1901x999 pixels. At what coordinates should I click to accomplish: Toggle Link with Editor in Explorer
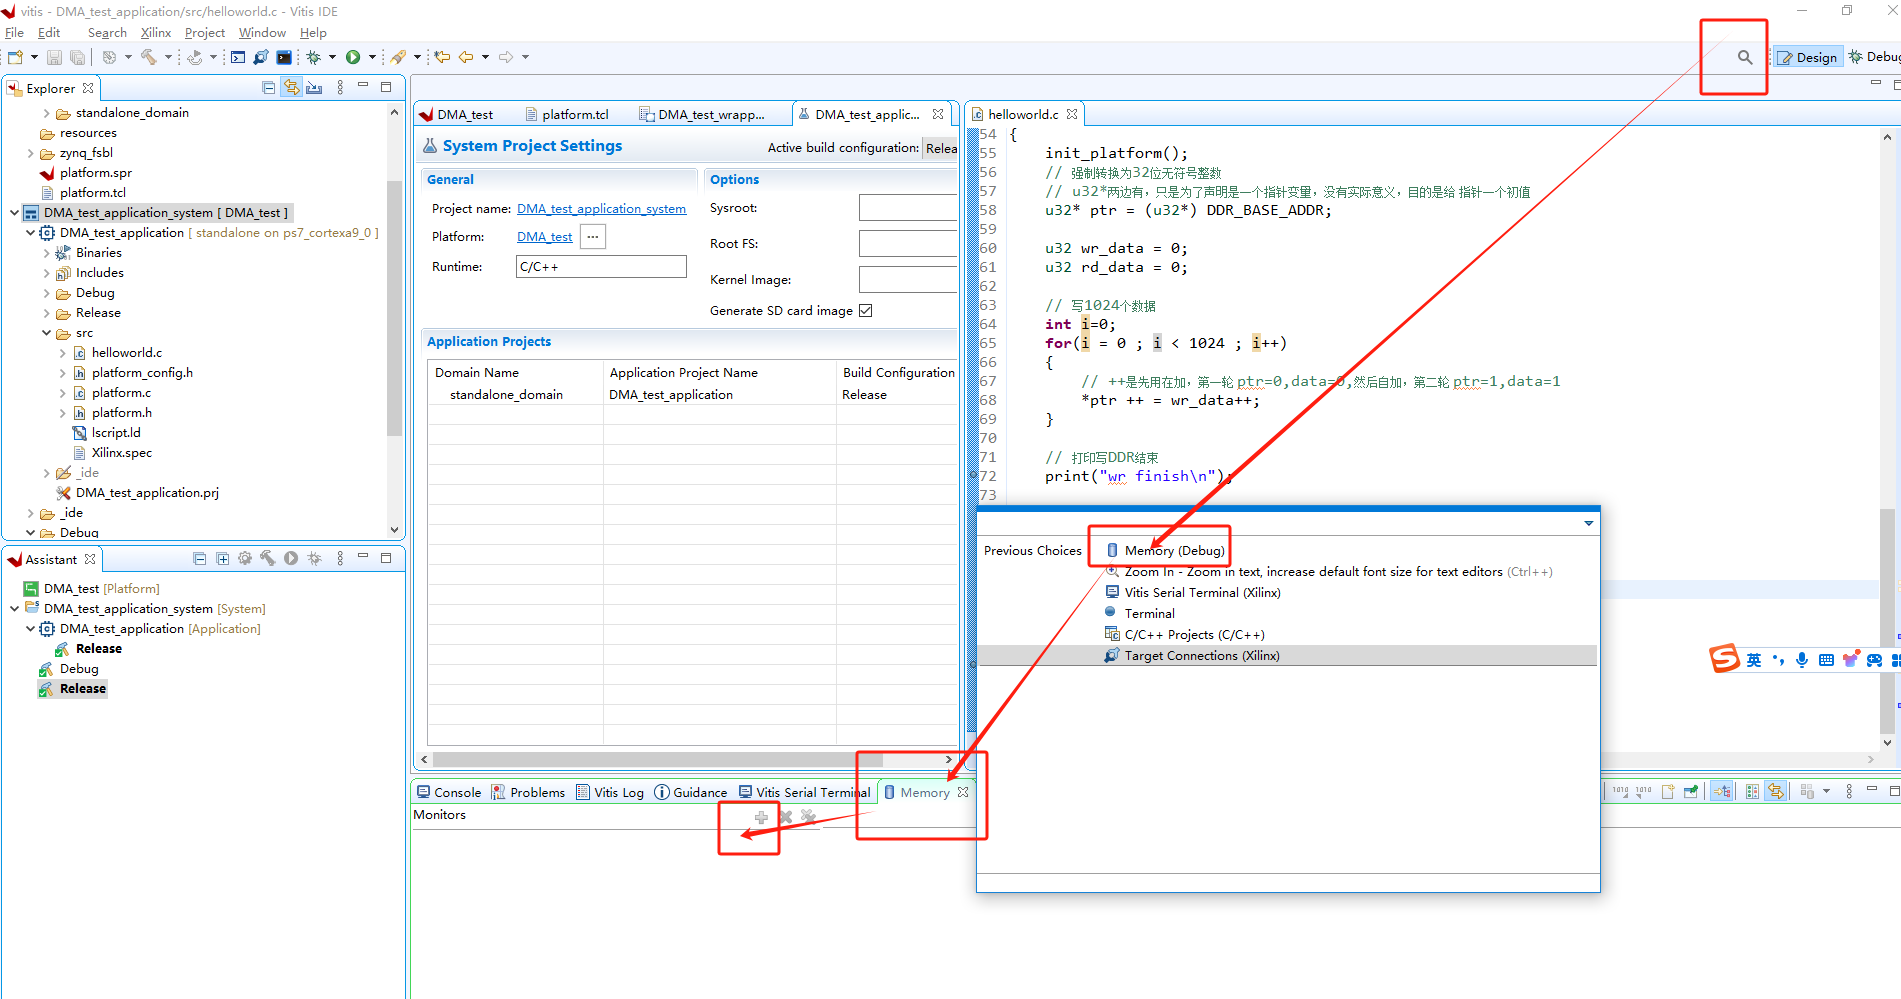click(x=291, y=88)
